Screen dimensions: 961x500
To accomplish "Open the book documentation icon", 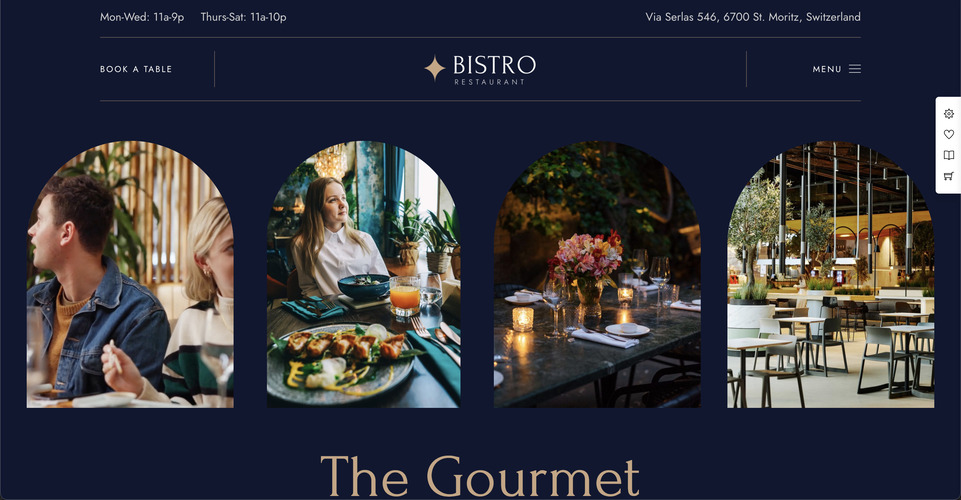I will pos(948,155).
